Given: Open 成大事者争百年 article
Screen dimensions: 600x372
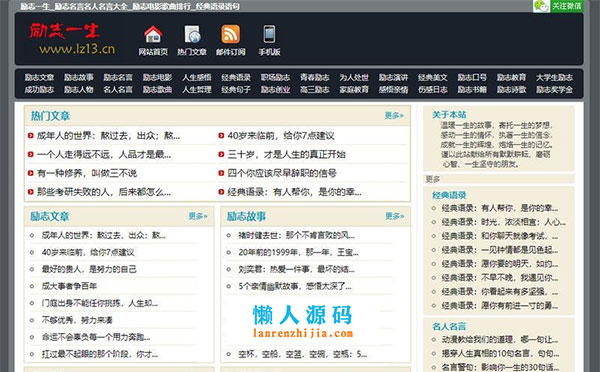Looking at the screenshot, I should click(x=69, y=286).
